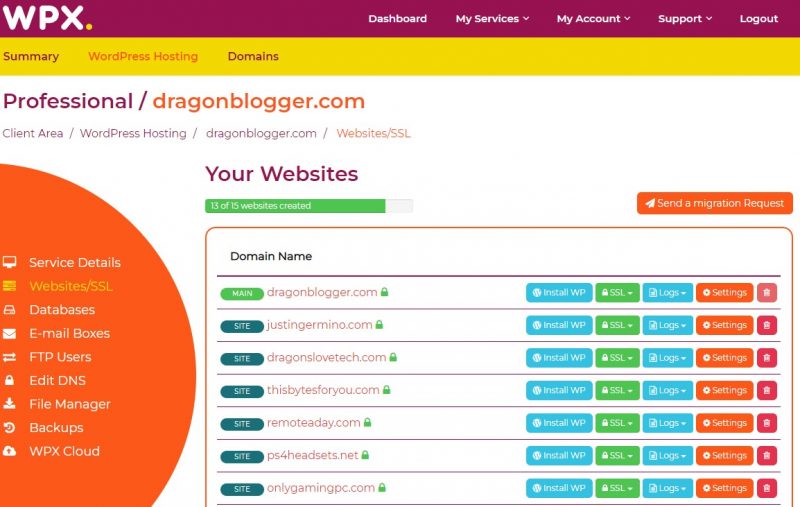Click the WPX Cloud upload icon
Image resolution: width=800 pixels, height=507 pixels.
click(9, 451)
